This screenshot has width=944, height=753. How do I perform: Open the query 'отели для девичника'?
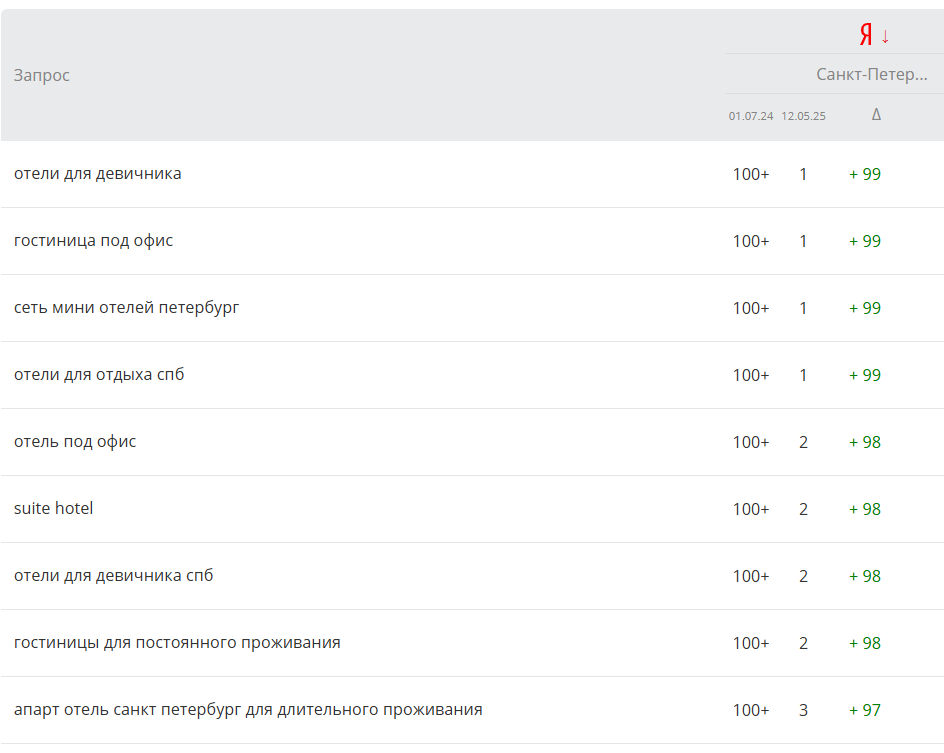point(98,174)
